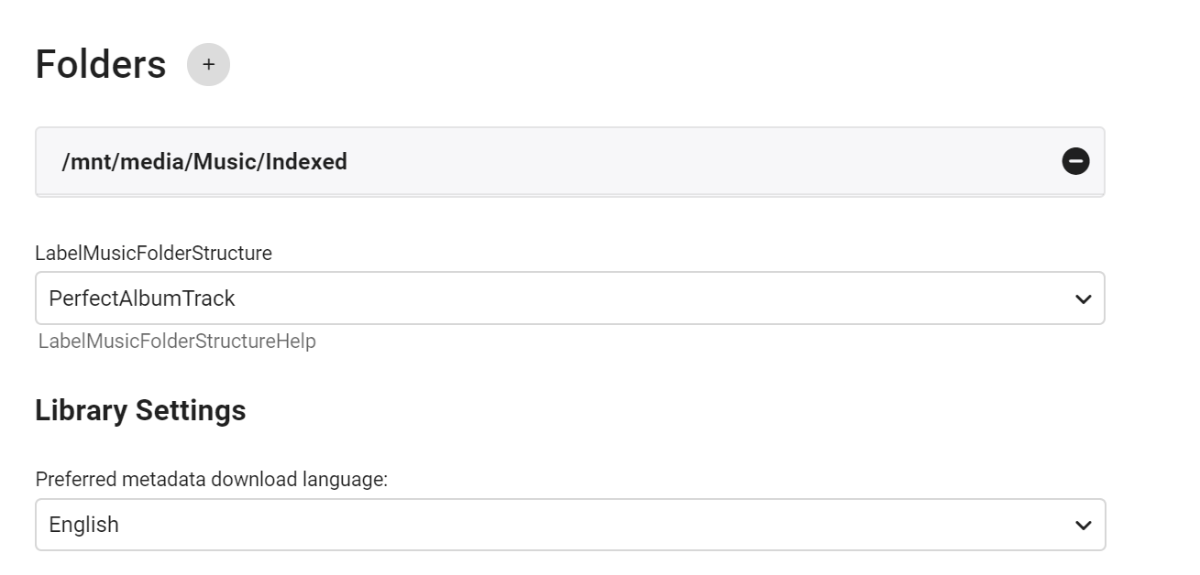Click the LabelMusicFolderStructureHelp hint text
The height and width of the screenshot is (575, 1200).
point(177,342)
